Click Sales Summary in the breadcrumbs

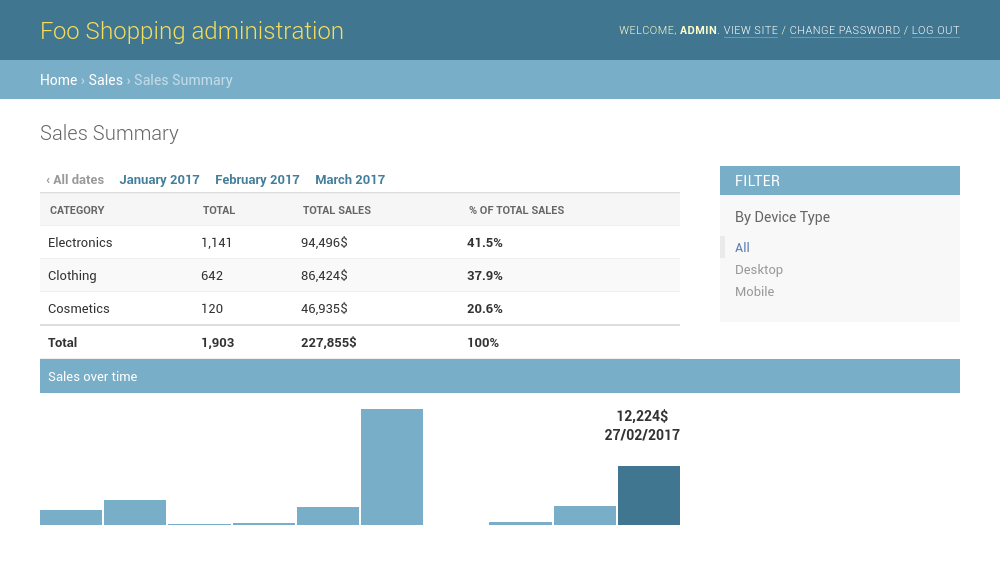[x=183, y=80]
